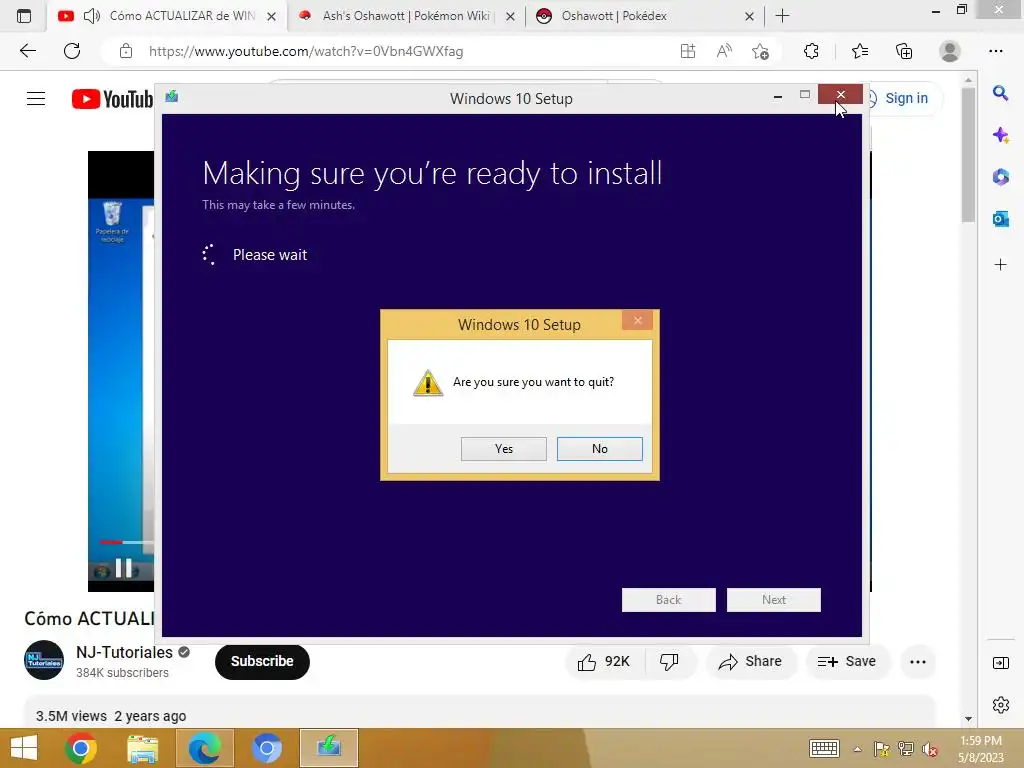The height and width of the screenshot is (768, 1024).
Task: Click the video progress bar
Action: (x=126, y=542)
